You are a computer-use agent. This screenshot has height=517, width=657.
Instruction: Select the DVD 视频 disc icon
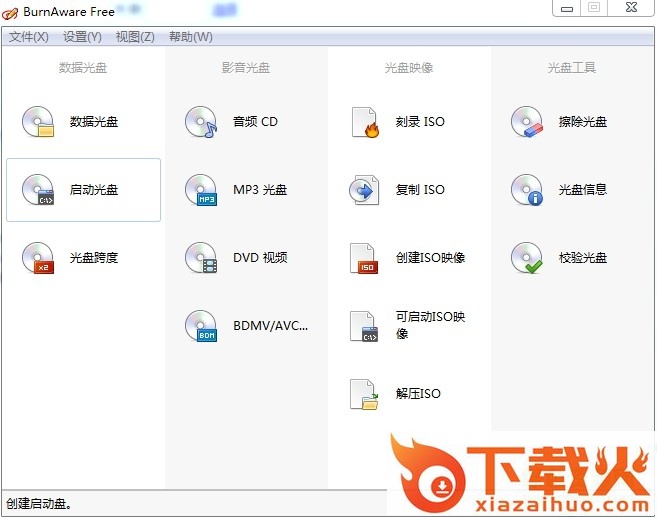(x=201, y=258)
